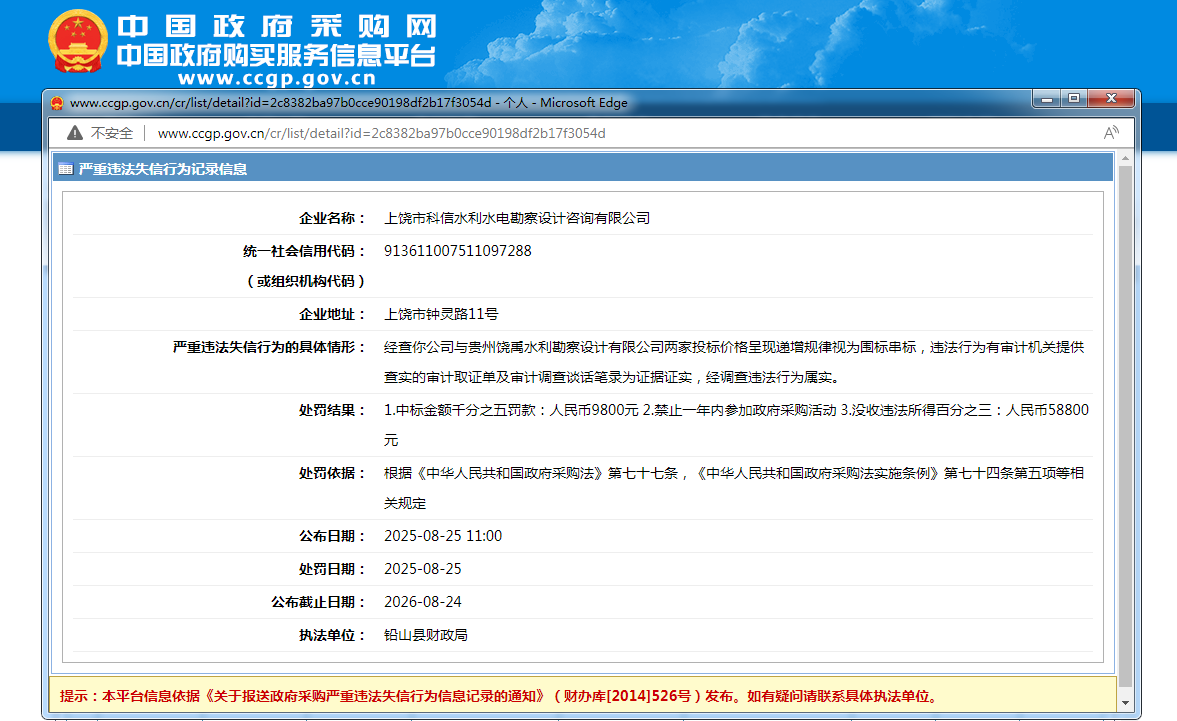Click the 严重违法失信行为的具体情形 label

(x=269, y=347)
